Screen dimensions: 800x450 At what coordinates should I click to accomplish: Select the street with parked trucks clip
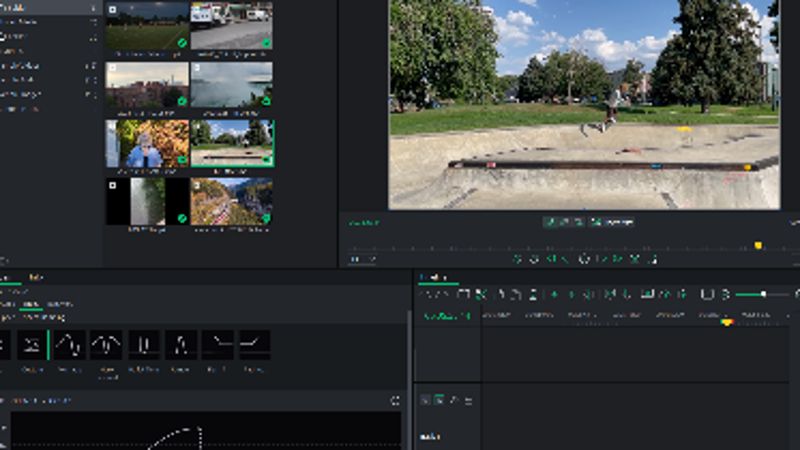pos(232,25)
